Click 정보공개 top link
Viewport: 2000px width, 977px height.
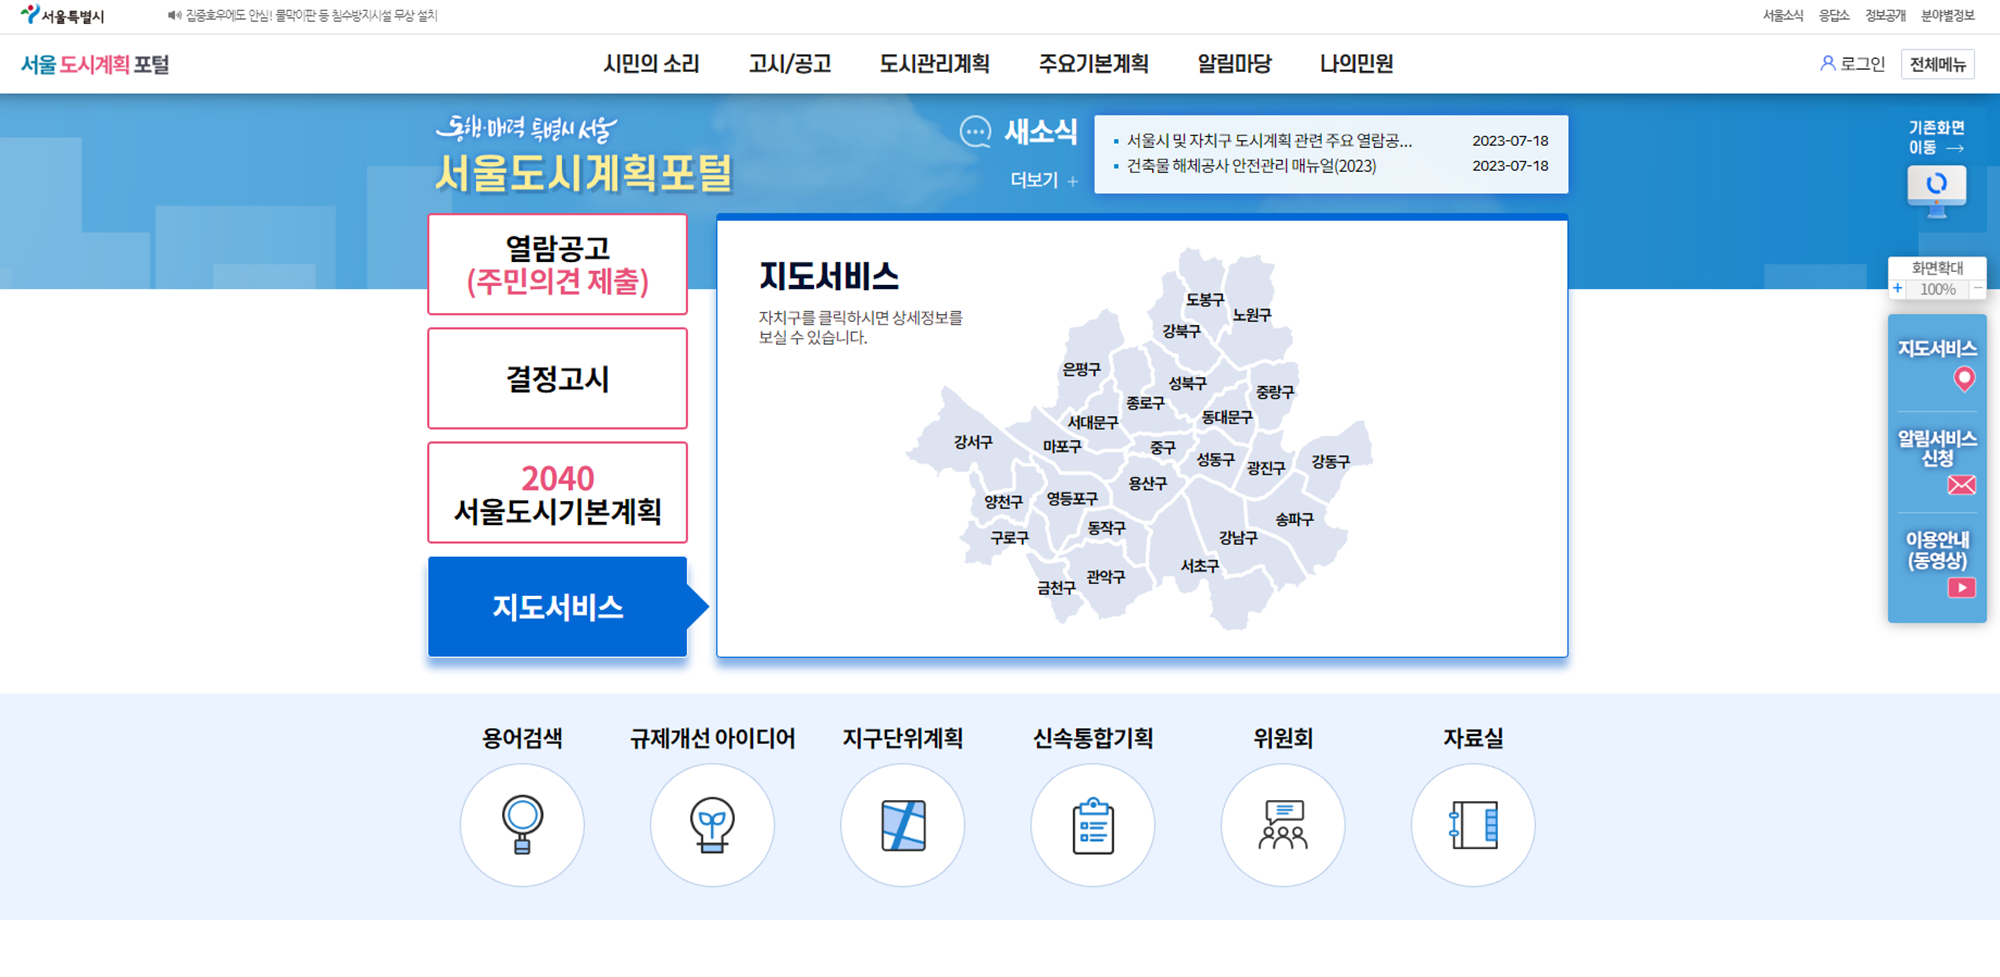[x=1885, y=15]
